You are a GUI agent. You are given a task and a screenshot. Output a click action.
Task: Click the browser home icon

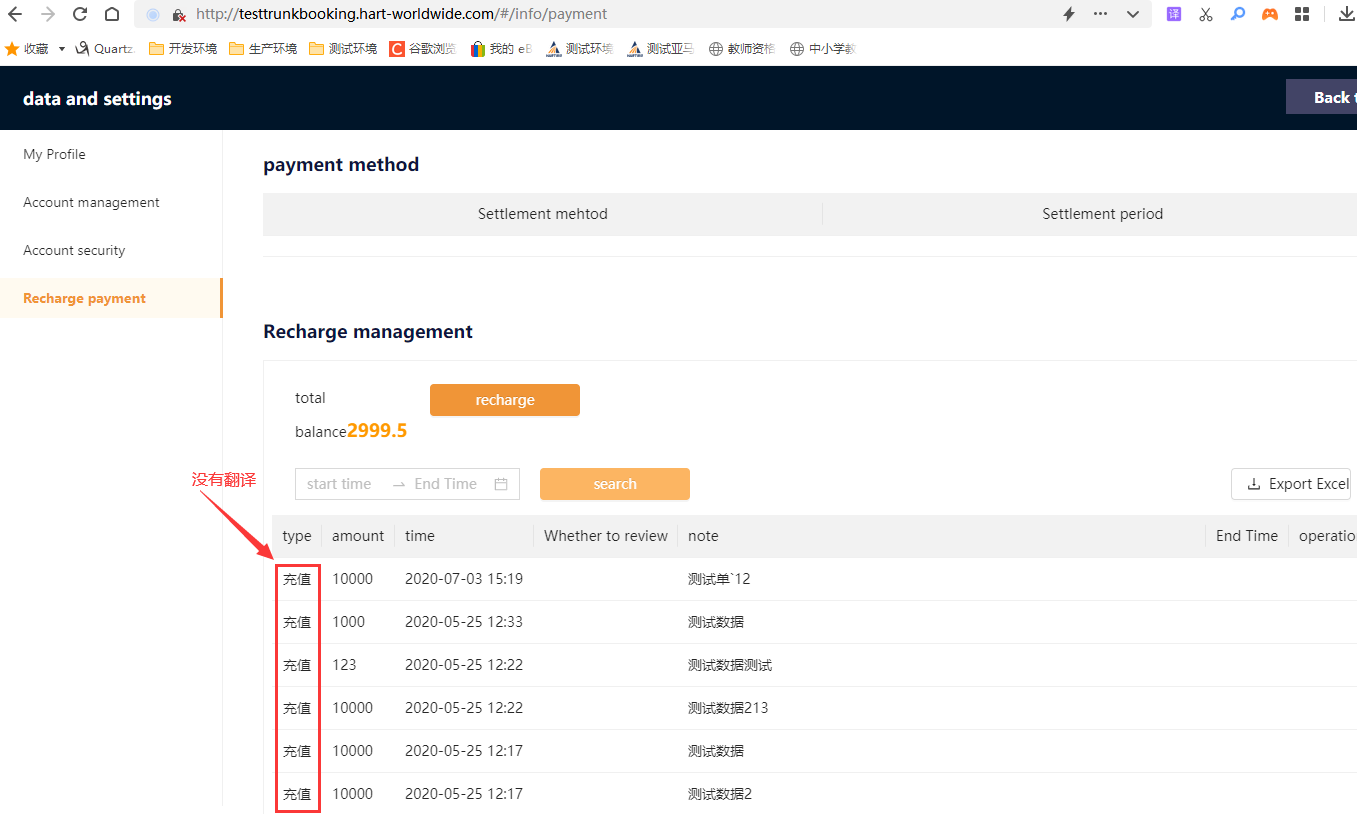click(x=112, y=14)
